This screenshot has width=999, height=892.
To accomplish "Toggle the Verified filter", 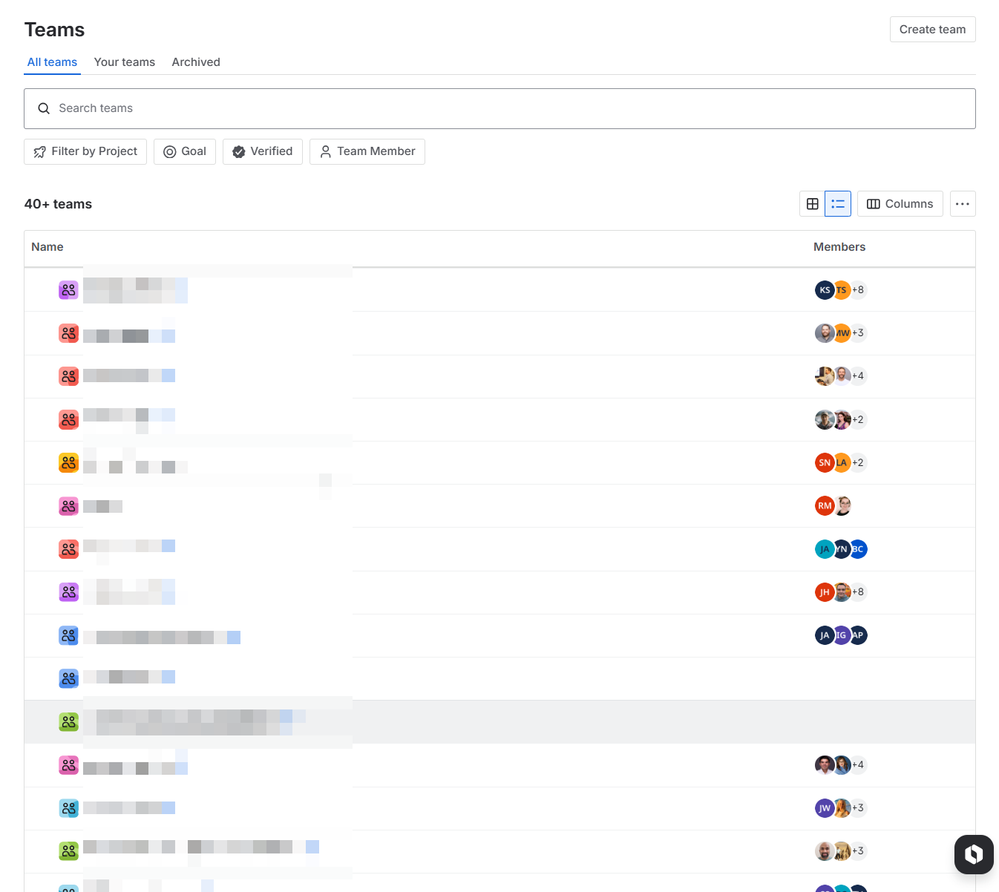I will 262,152.
